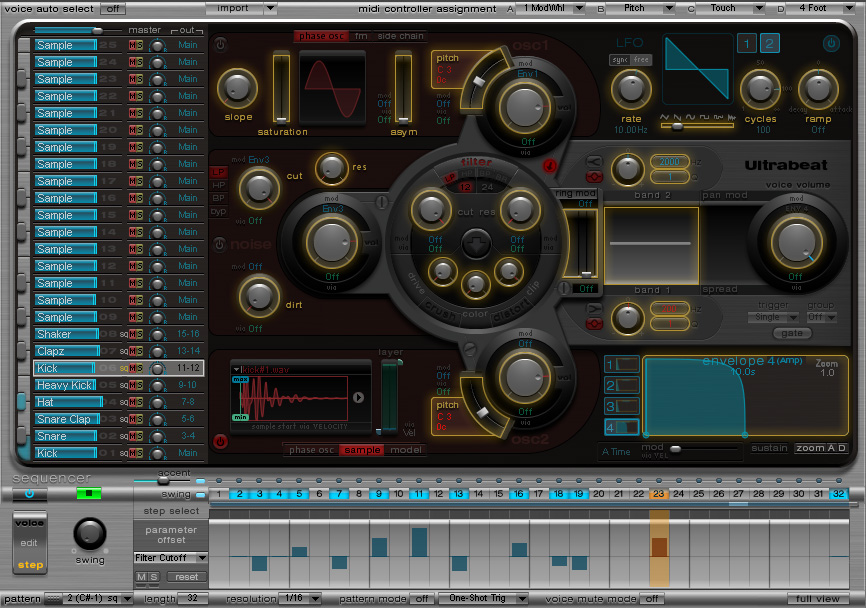Click the green sequencer play button
Image resolution: width=866 pixels, height=608 pixels.
click(89, 493)
